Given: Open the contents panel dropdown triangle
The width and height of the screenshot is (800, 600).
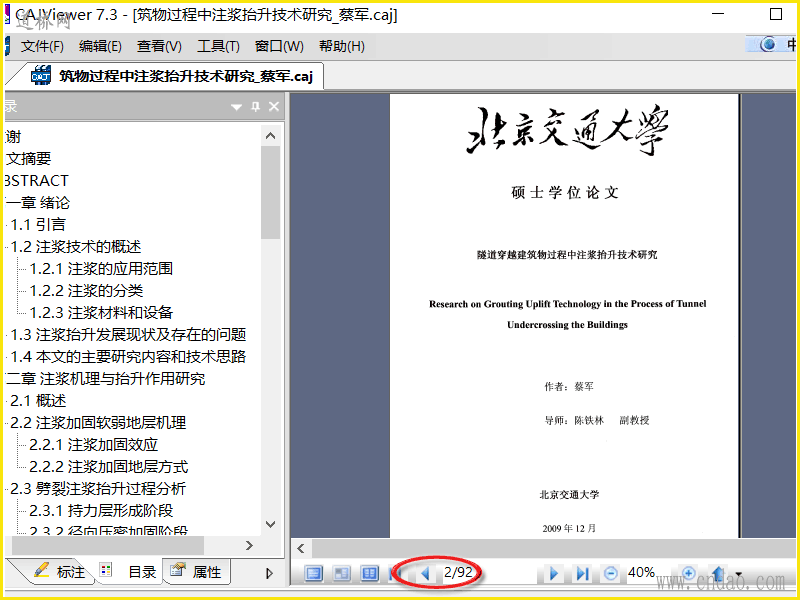Looking at the screenshot, I should point(236,107).
